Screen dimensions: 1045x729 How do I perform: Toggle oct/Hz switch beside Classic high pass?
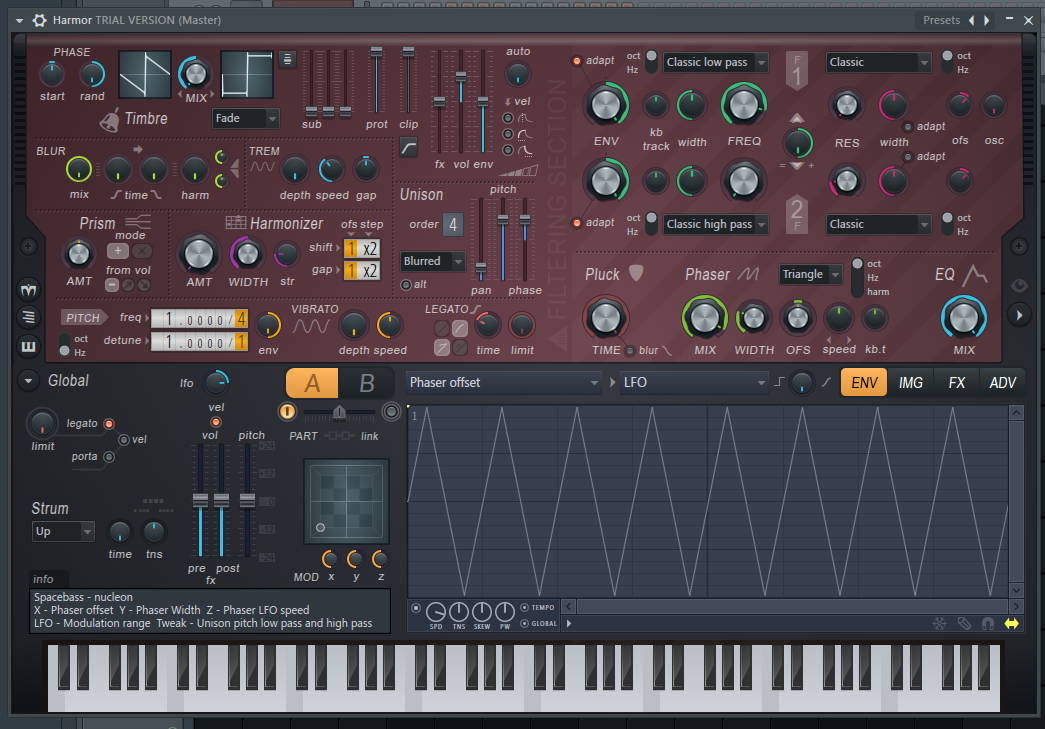(651, 225)
